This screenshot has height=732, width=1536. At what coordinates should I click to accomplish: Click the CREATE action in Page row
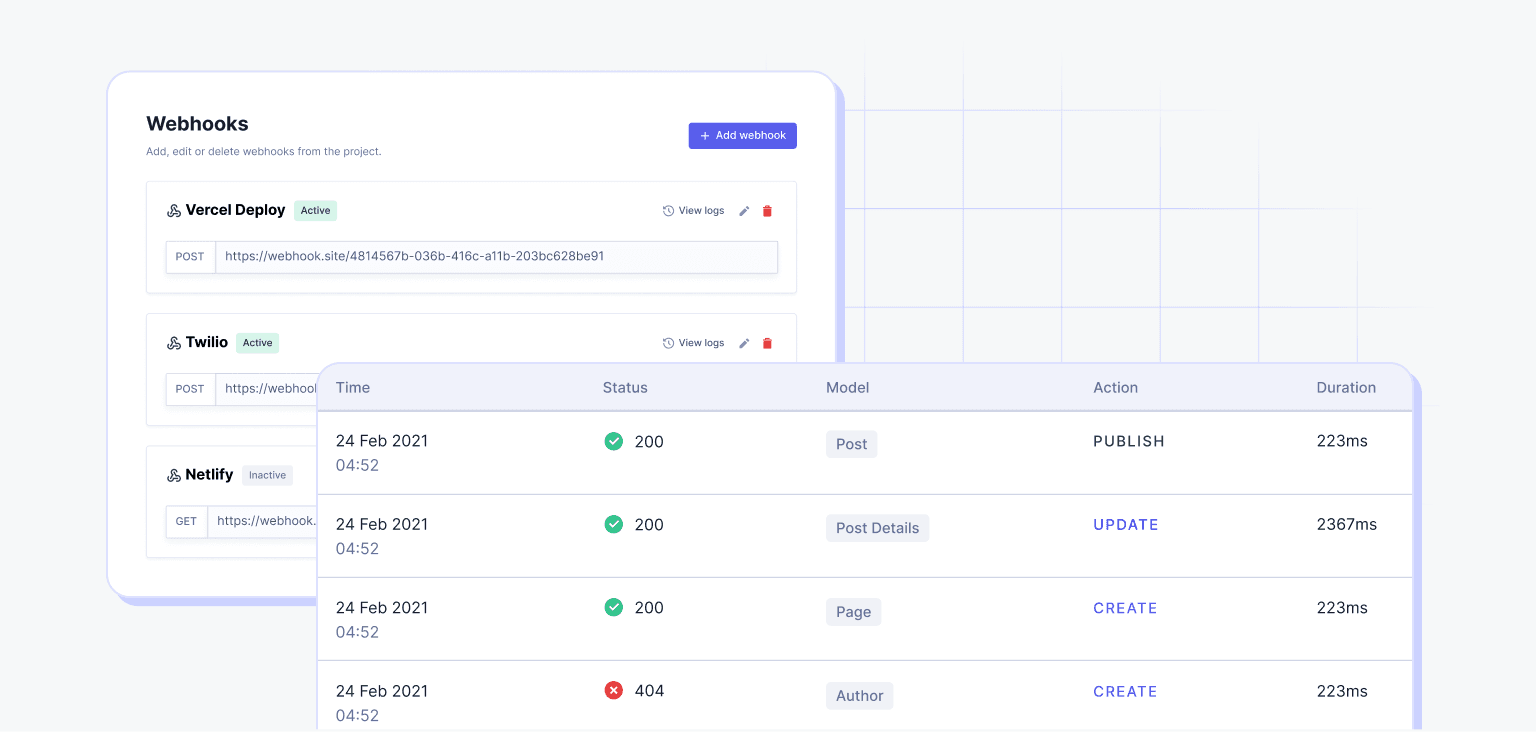(x=1125, y=608)
